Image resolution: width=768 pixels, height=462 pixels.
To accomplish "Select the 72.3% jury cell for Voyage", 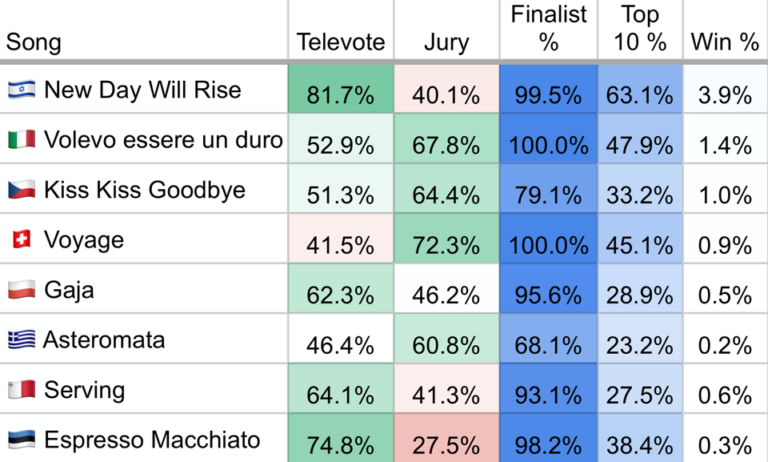I will (x=446, y=239).
